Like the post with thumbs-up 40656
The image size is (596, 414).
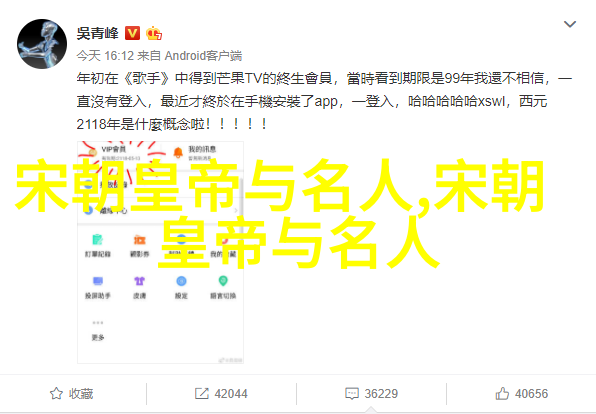502,393
